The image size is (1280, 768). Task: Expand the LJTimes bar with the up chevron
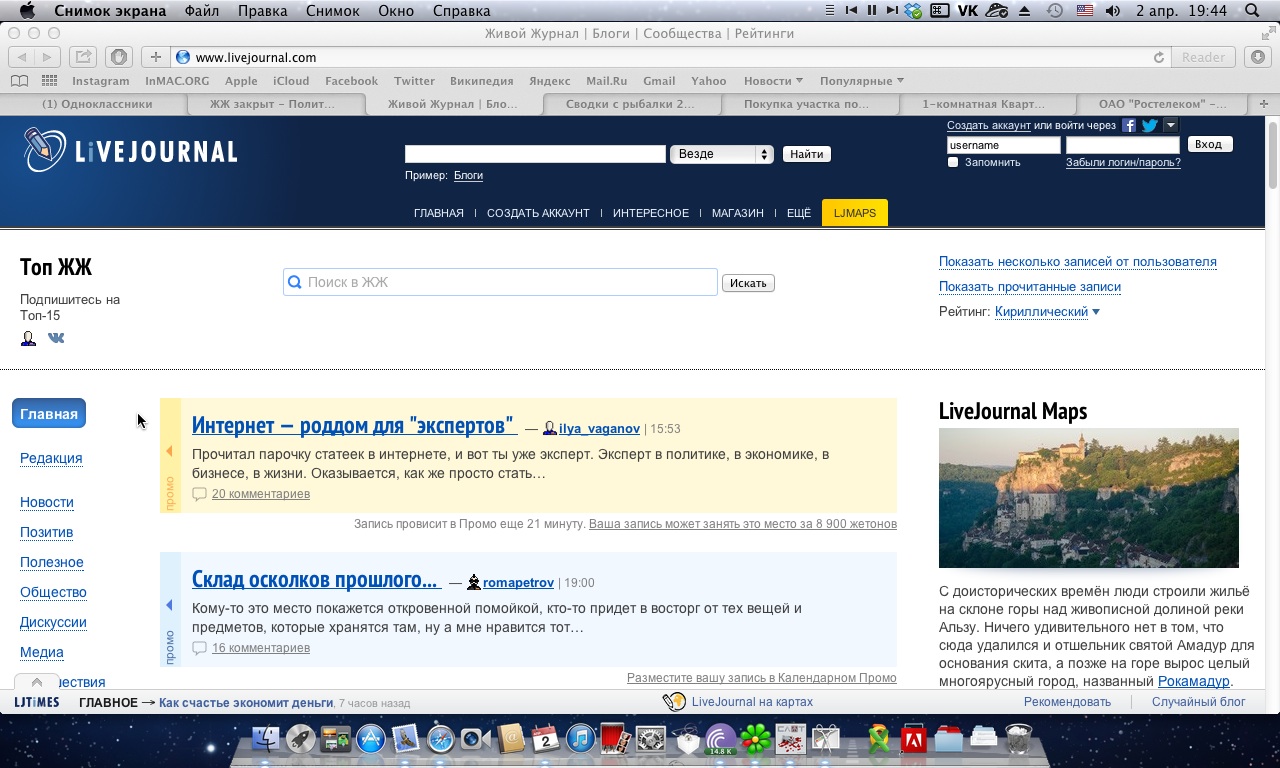pyautogui.click(x=37, y=682)
